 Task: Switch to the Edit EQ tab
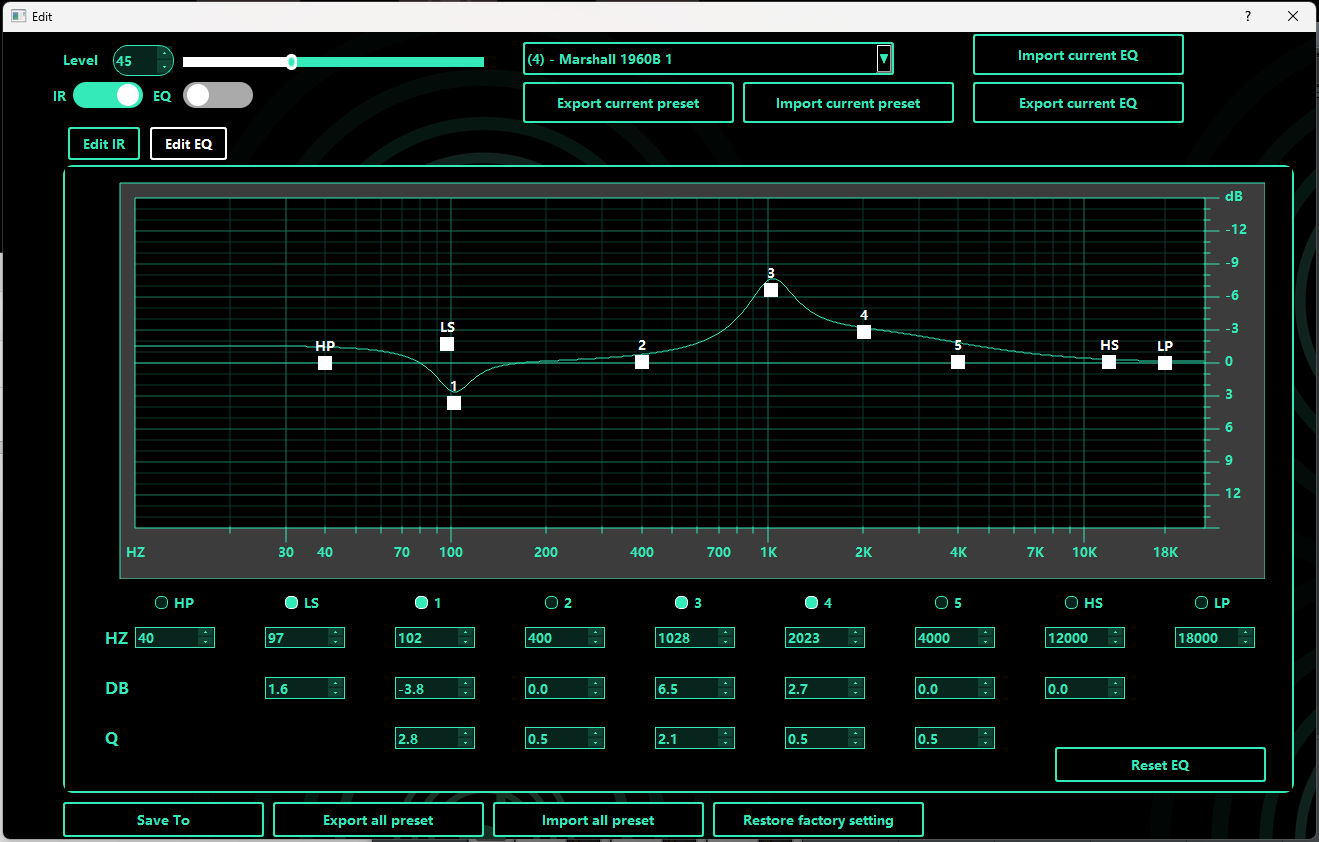189,144
